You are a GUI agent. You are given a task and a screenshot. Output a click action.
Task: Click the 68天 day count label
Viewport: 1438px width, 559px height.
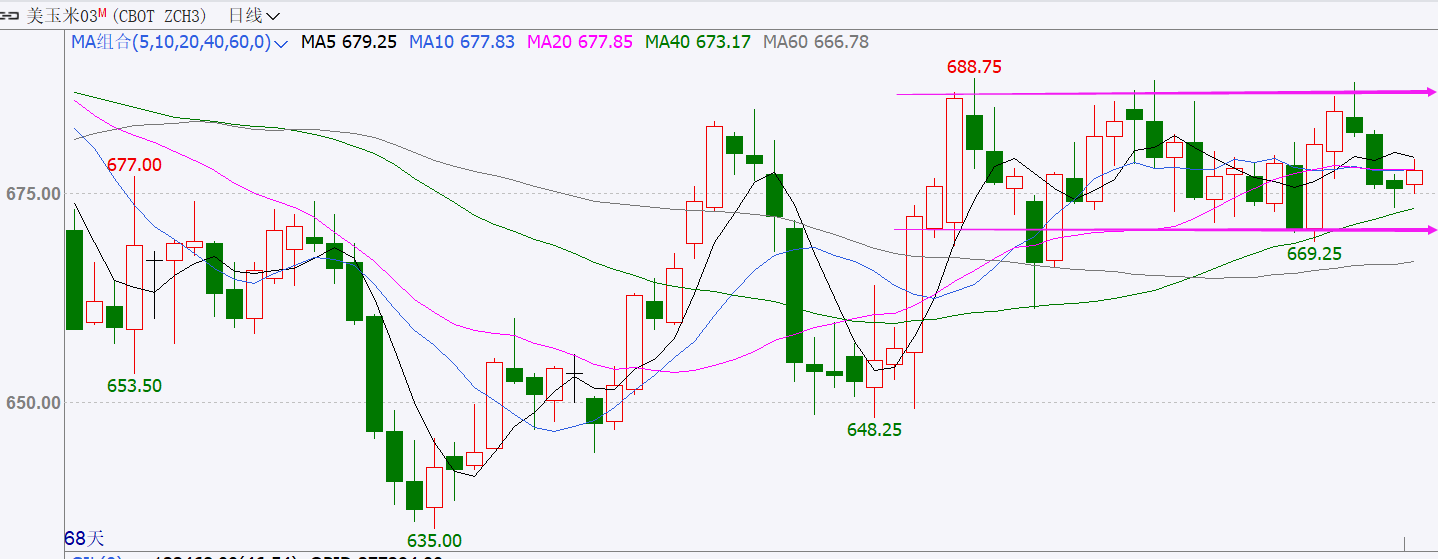(83, 538)
